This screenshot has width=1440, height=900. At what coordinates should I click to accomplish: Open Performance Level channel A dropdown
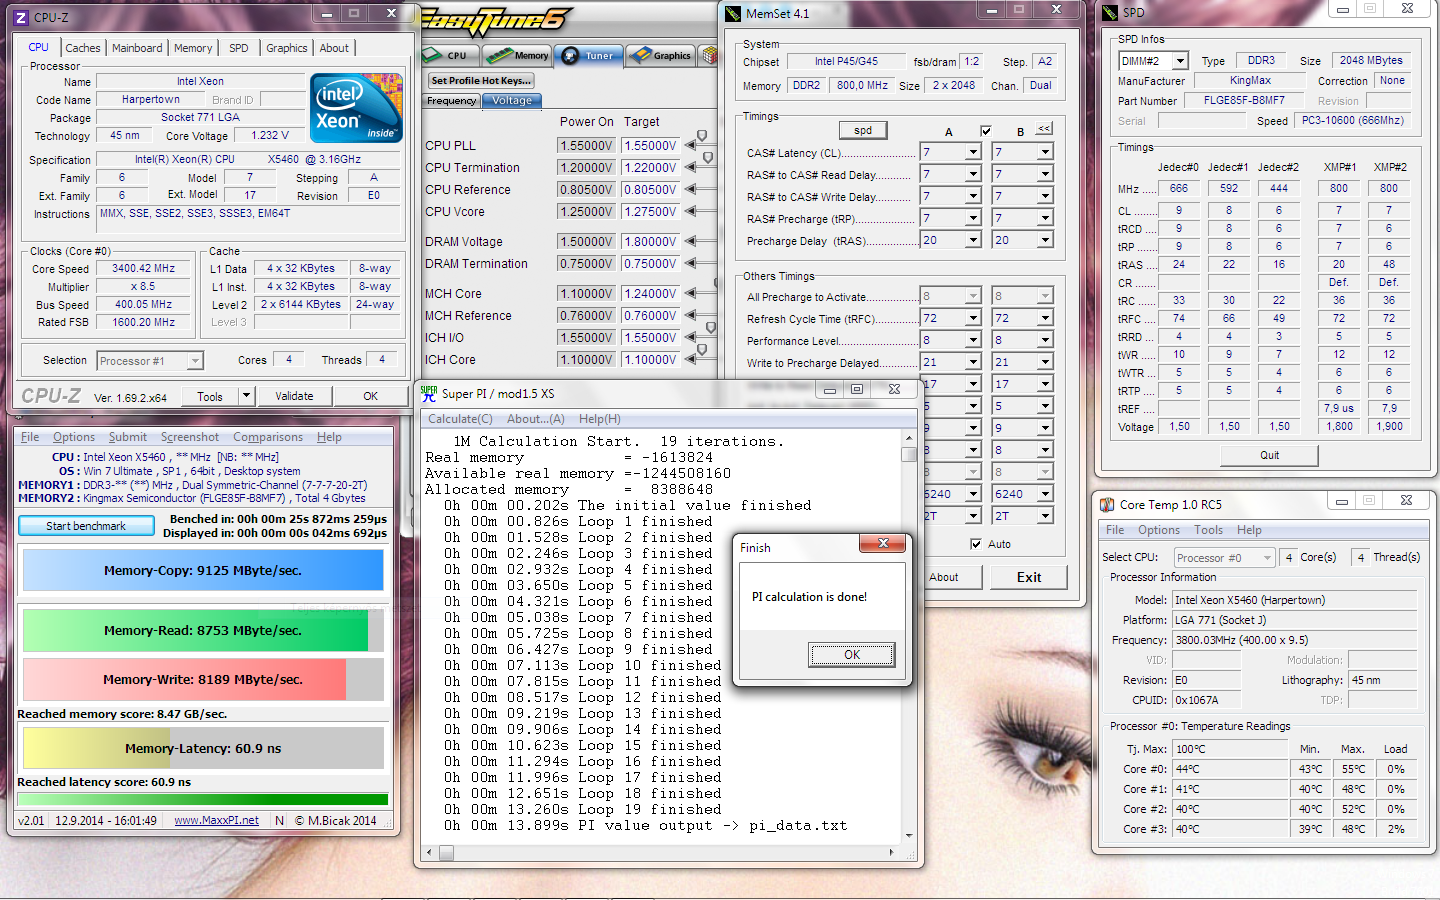973,340
